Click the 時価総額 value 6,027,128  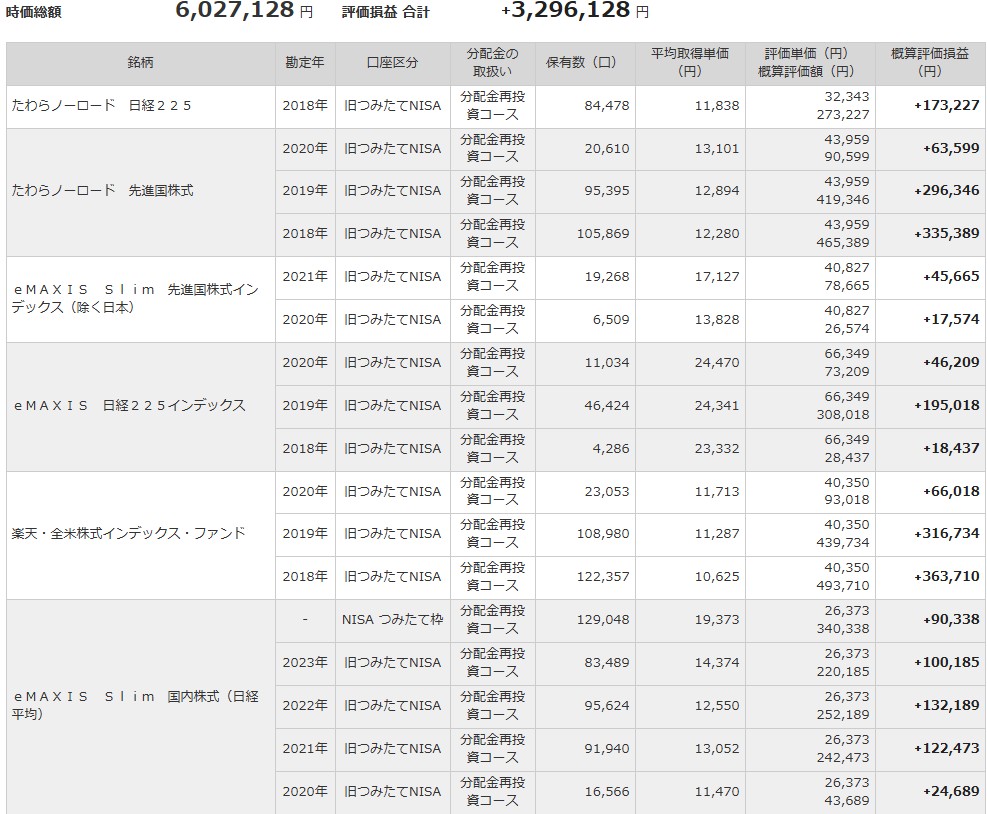pyautogui.click(x=235, y=11)
